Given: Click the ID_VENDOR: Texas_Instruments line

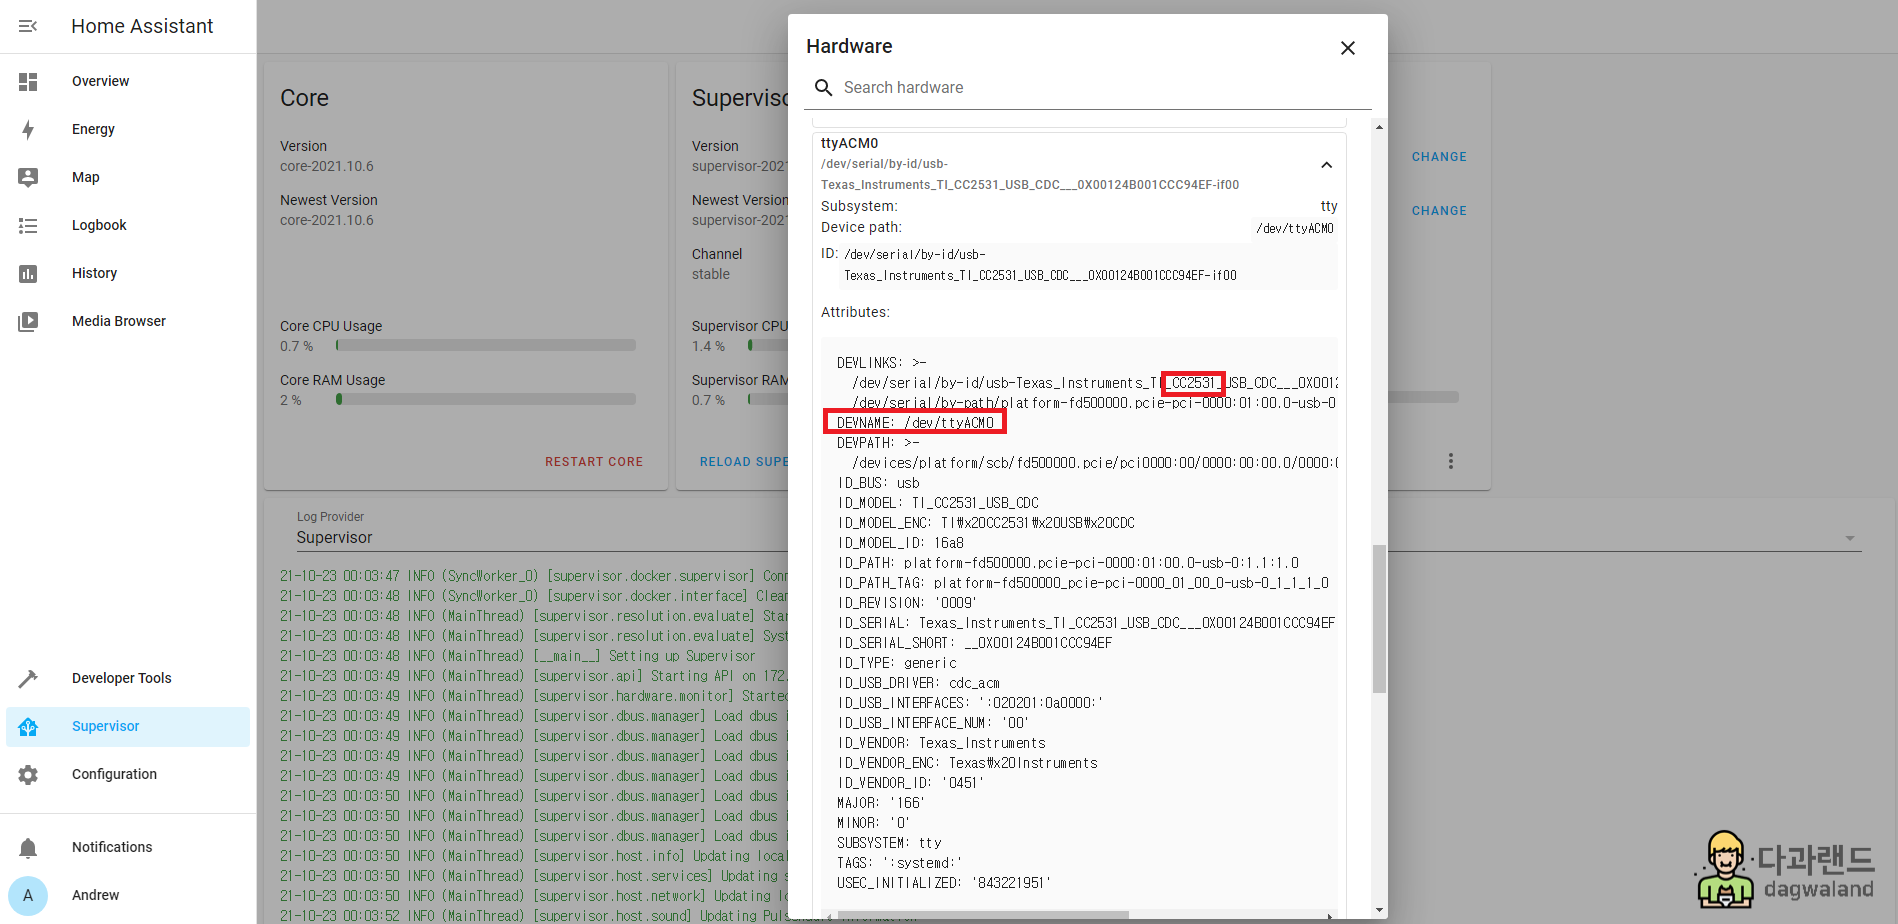Looking at the screenshot, I should coord(941,743).
